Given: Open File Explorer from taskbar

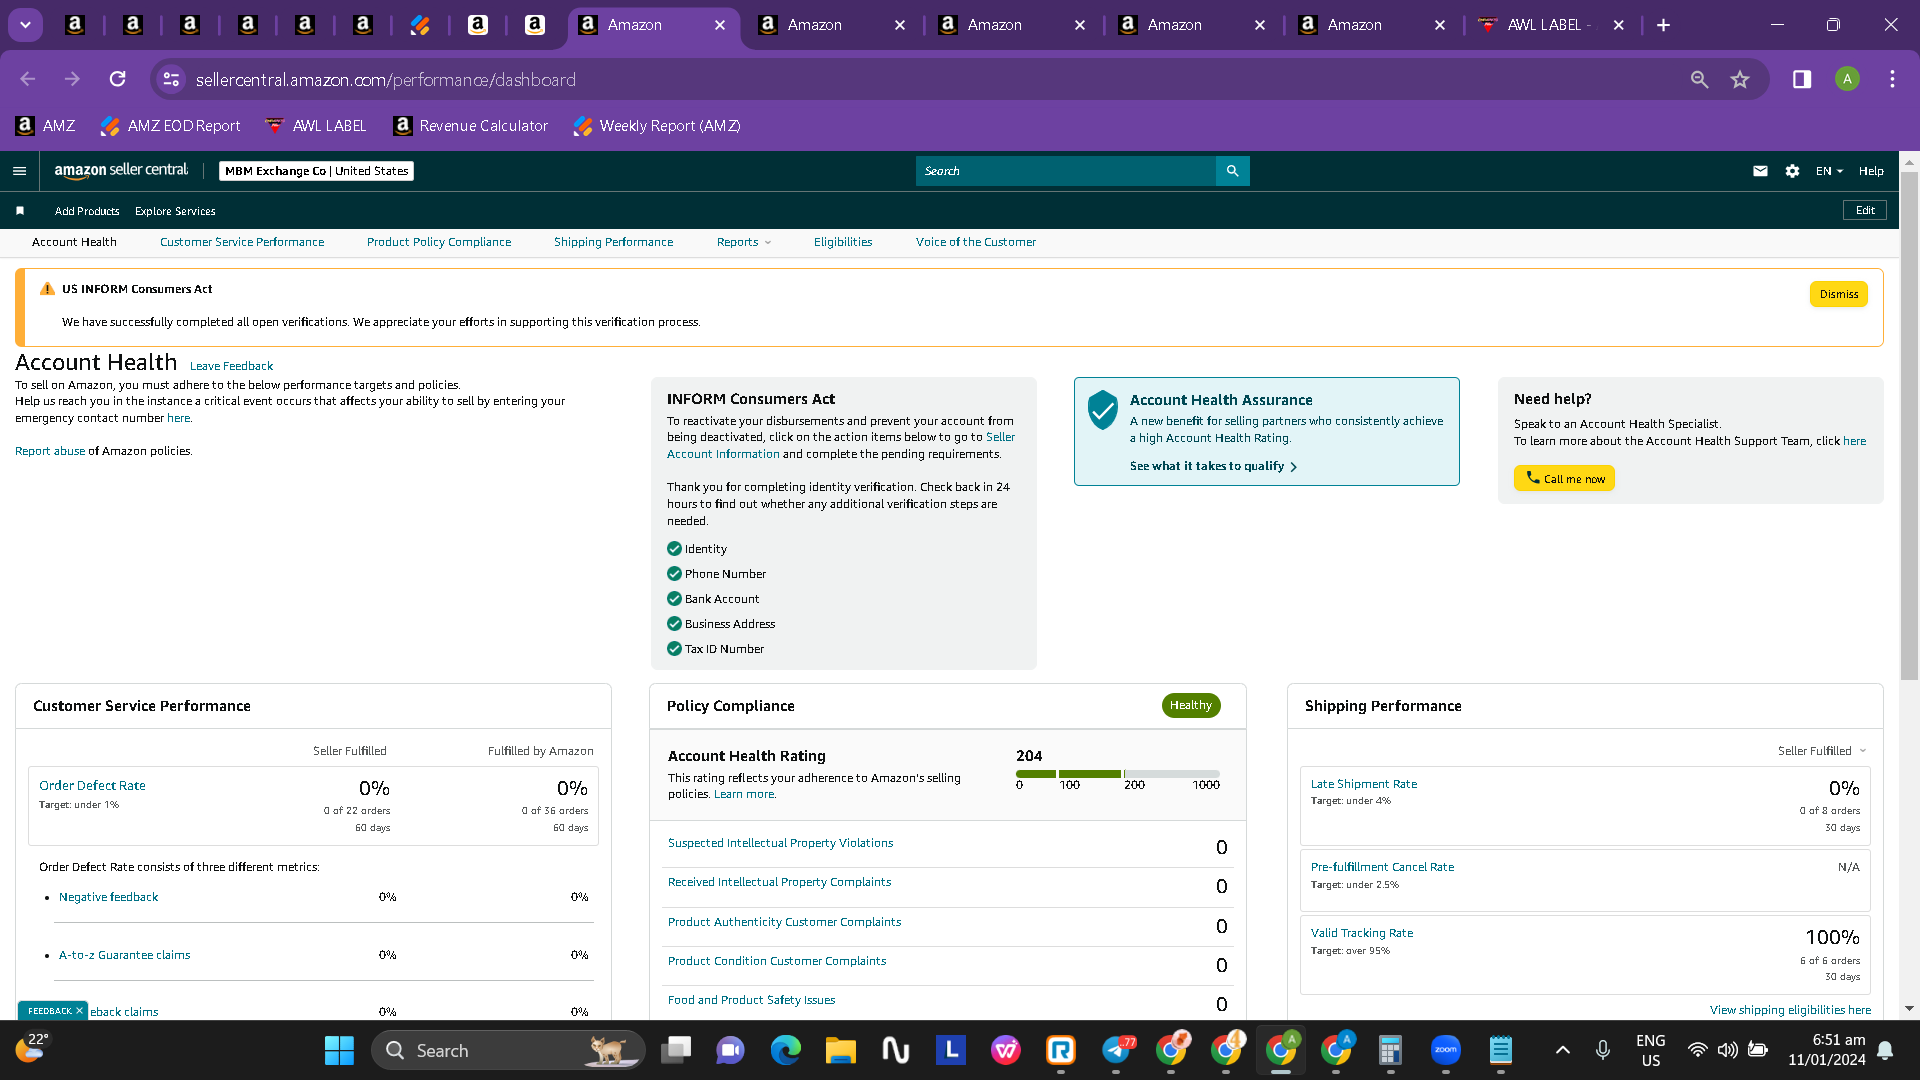Looking at the screenshot, I should (x=840, y=1050).
